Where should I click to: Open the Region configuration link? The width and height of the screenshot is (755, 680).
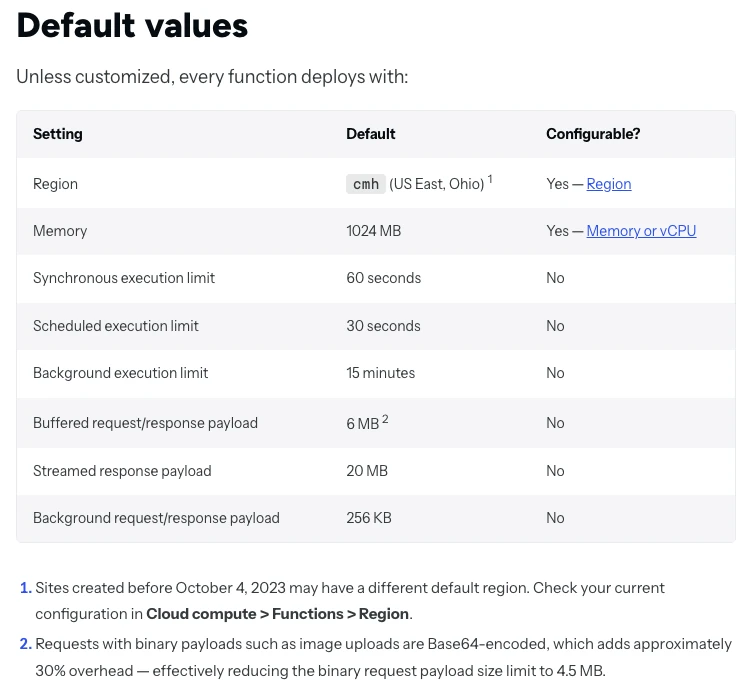click(609, 184)
